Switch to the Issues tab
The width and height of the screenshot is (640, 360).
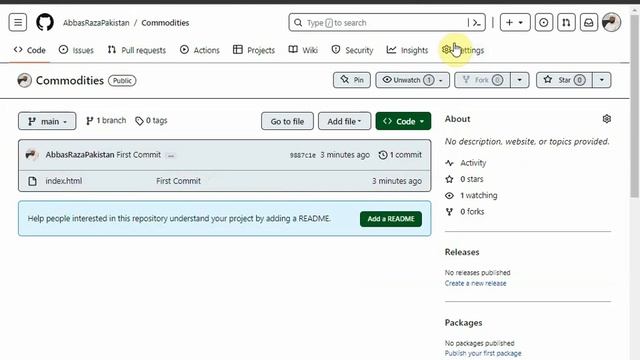76,50
